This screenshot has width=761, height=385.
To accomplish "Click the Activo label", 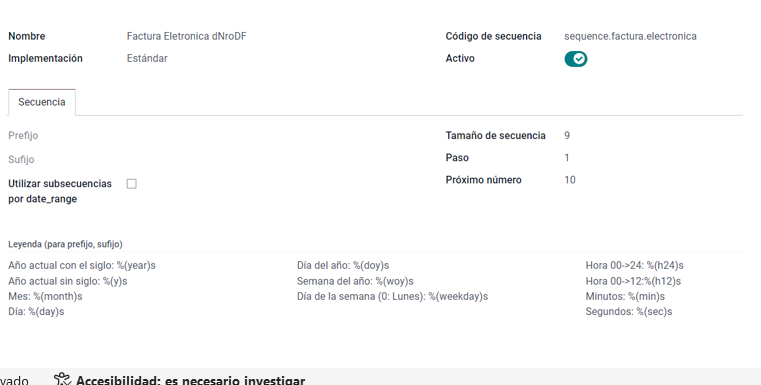I will pos(460,58).
